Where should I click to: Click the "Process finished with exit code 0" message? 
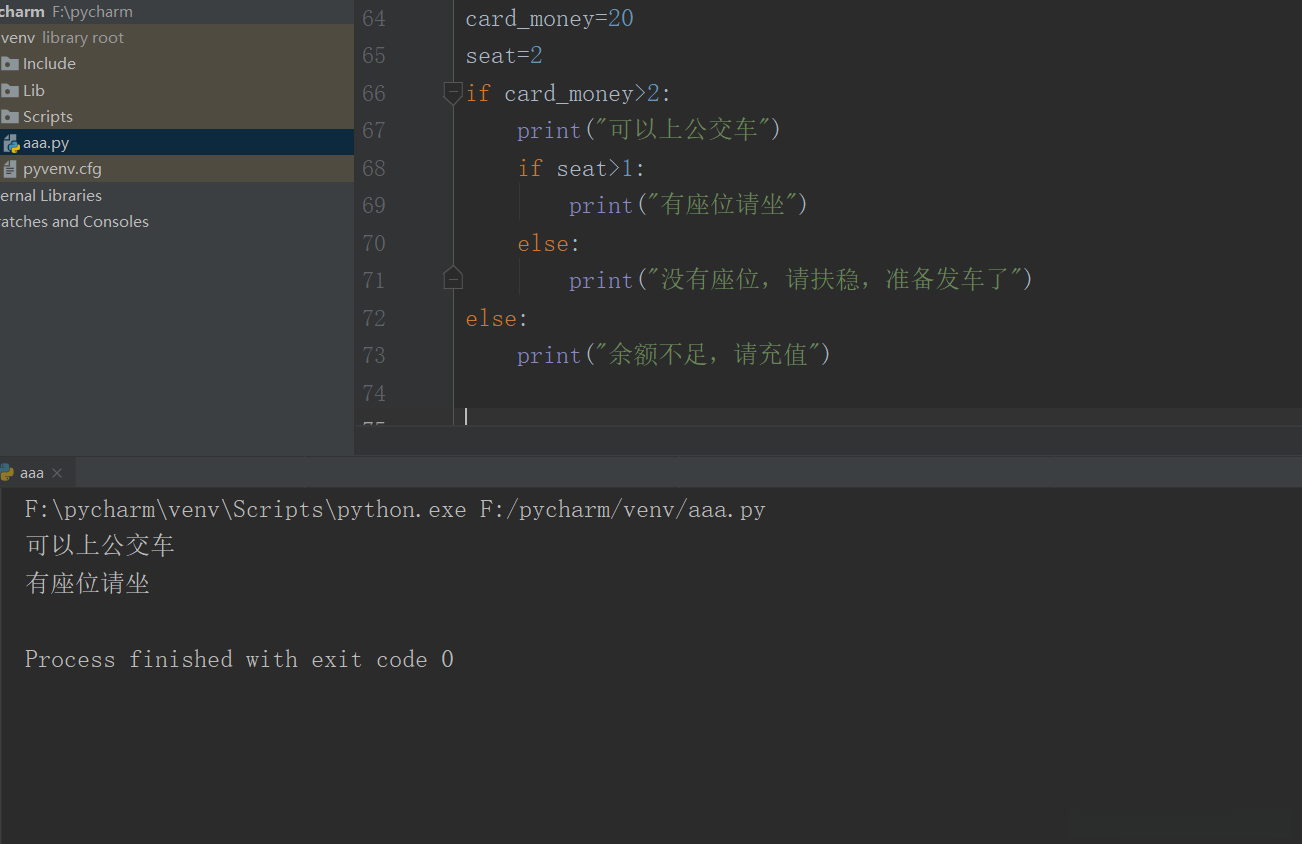(x=239, y=660)
